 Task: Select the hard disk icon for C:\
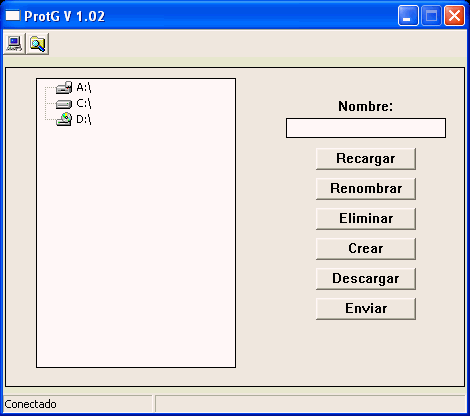point(64,104)
